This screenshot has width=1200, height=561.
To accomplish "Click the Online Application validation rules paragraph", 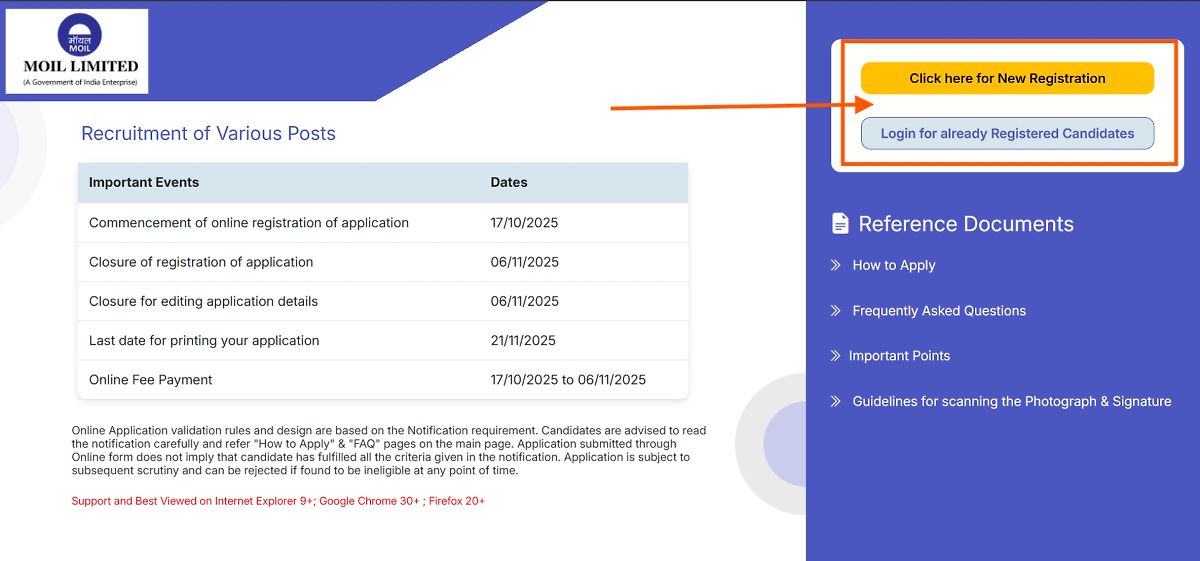I will tap(389, 450).
